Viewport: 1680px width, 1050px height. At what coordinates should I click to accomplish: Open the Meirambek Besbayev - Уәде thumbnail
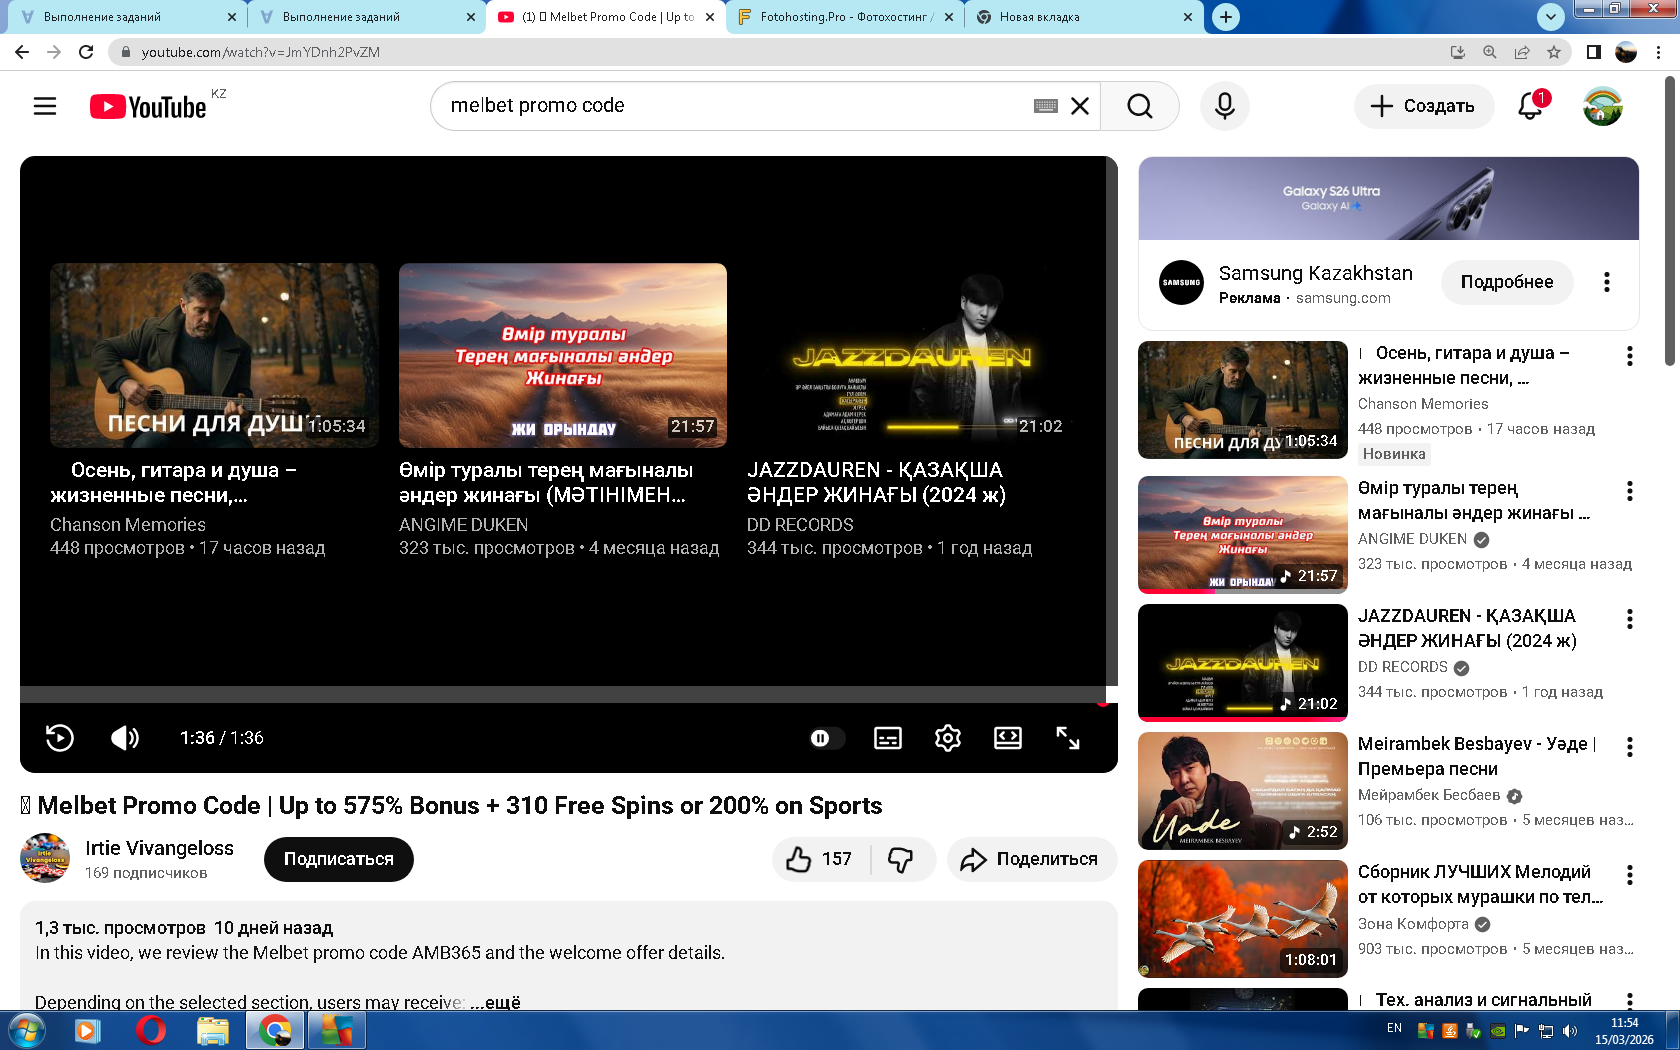pos(1243,791)
